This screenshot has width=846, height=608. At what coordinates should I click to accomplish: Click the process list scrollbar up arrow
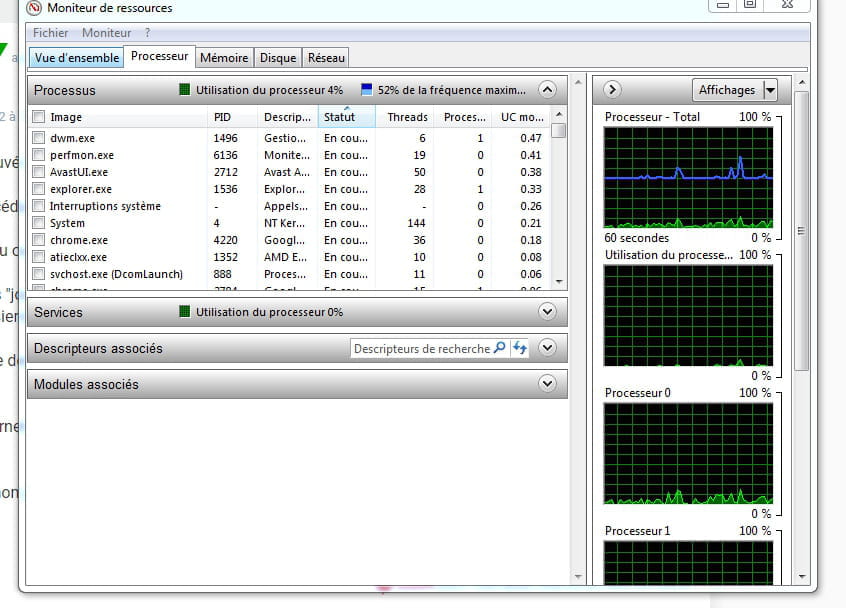pyautogui.click(x=559, y=114)
